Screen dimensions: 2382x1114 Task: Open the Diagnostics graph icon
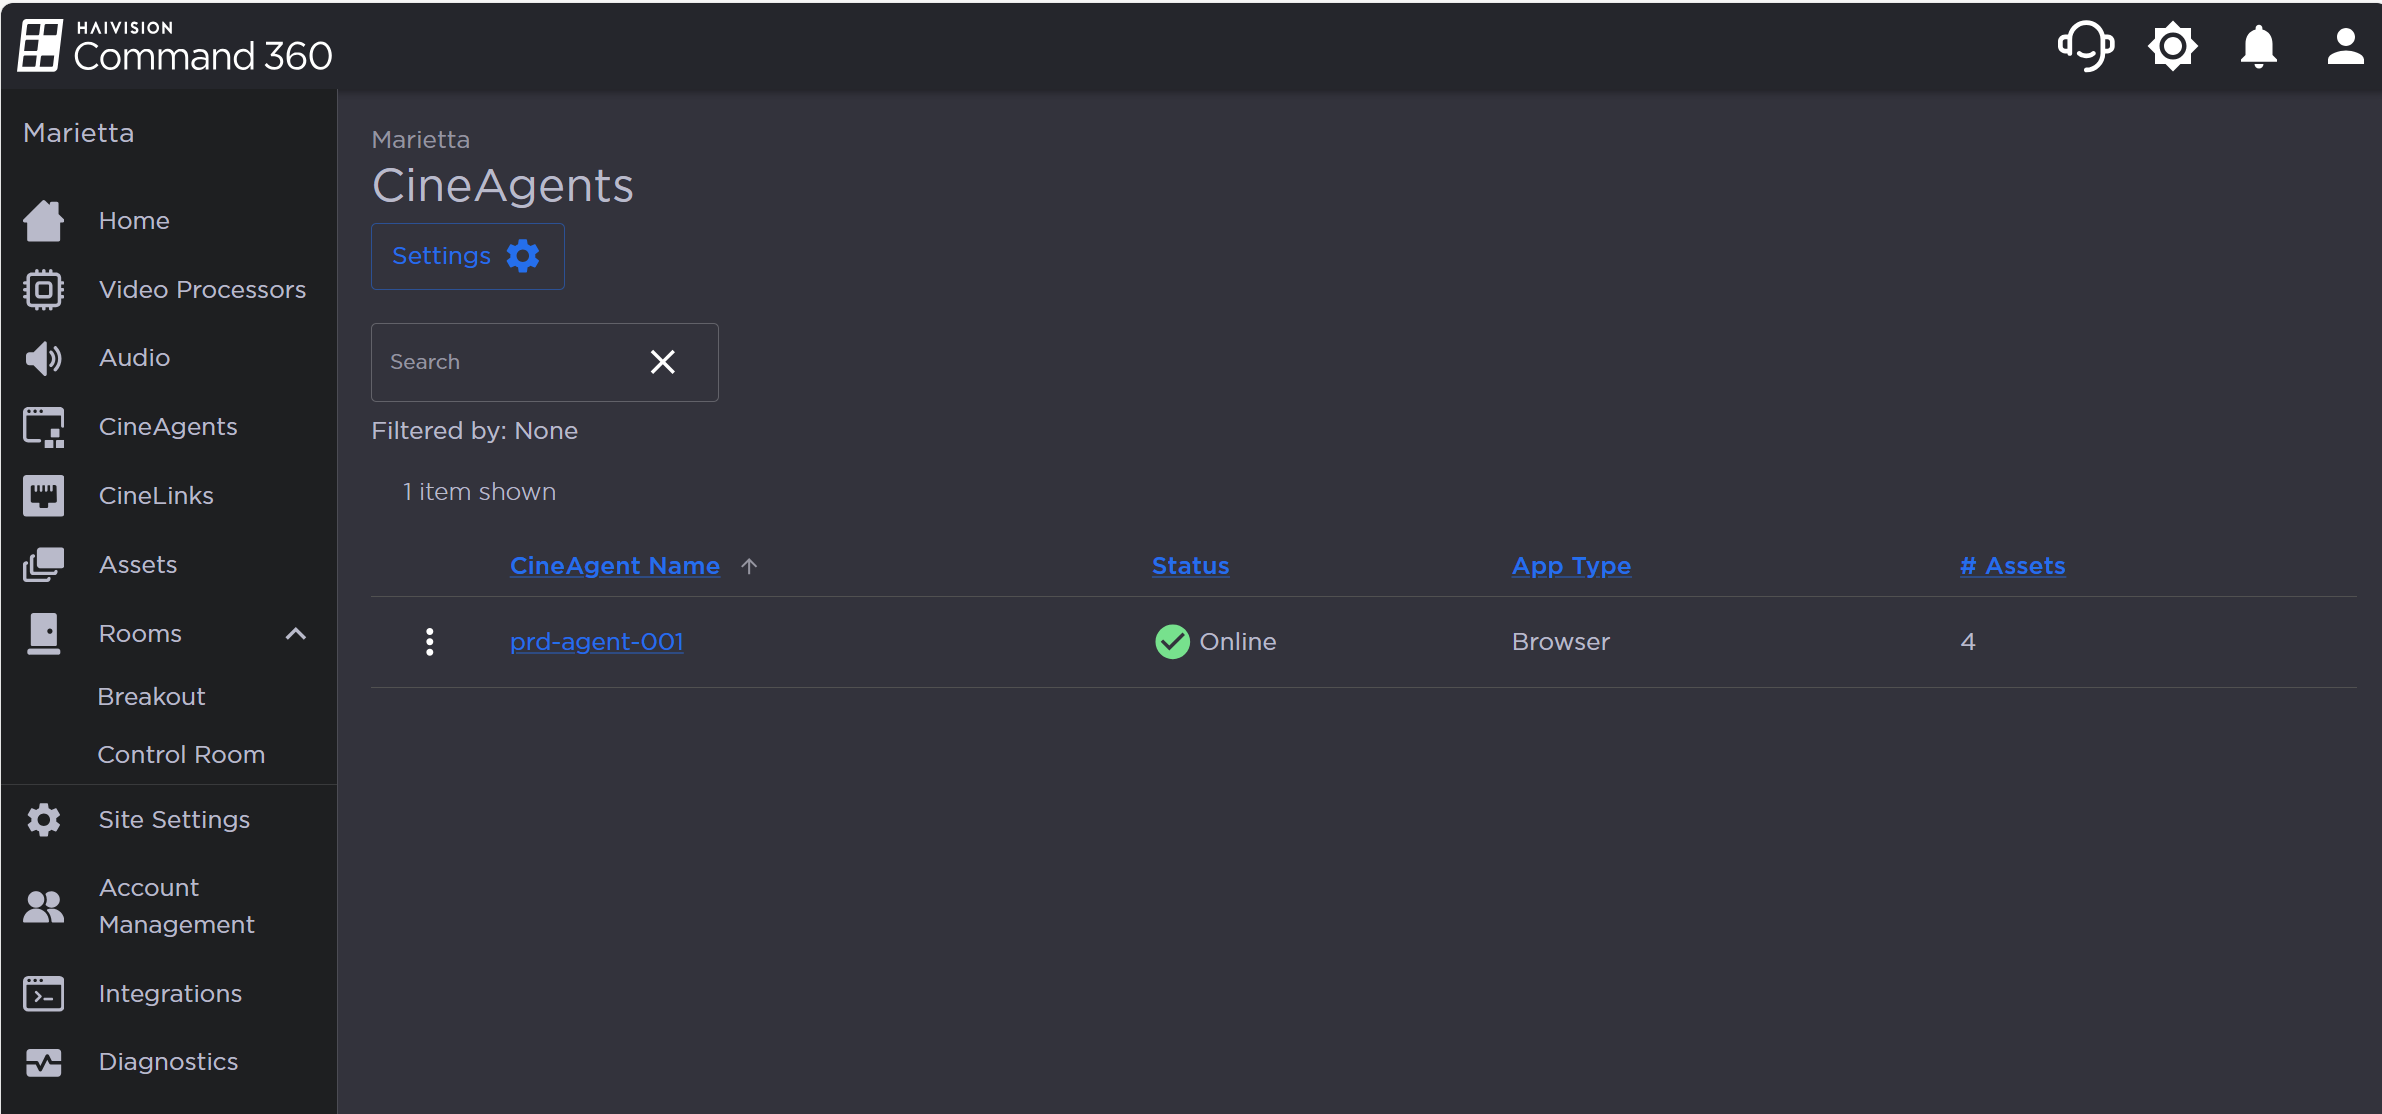[x=43, y=1062]
